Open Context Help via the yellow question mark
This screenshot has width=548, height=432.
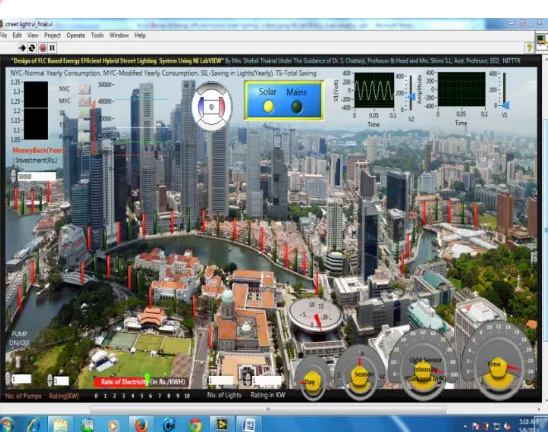[529, 48]
